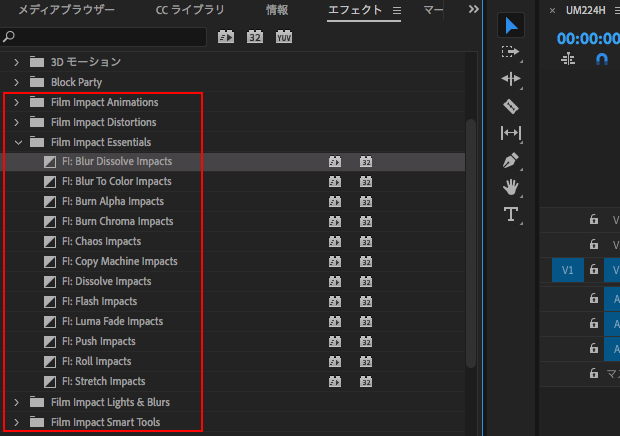
Task: Switch to メディアブラウザー tab
Action: 66,10
